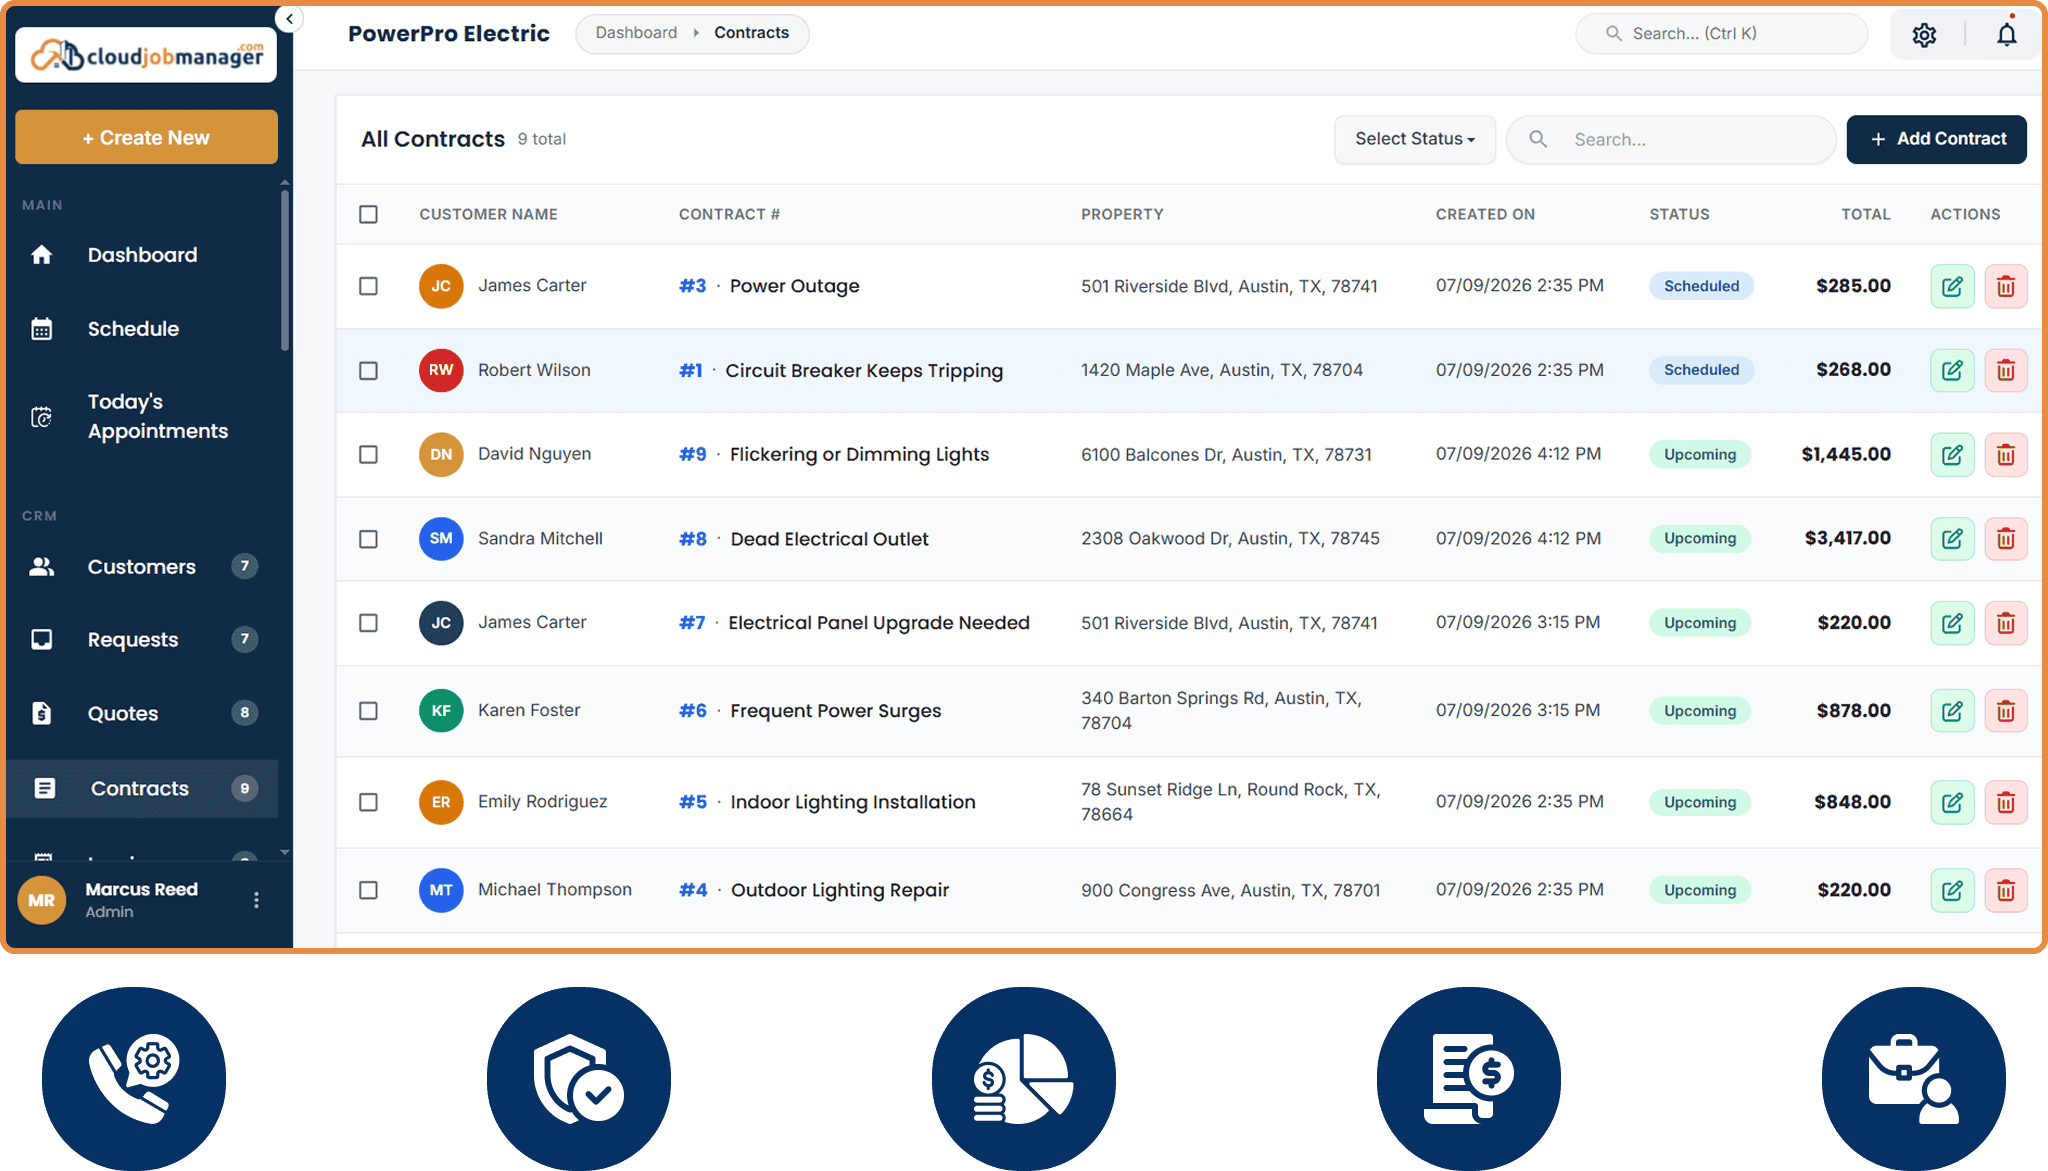Click the Scheduled status badge for Power Outage
Image resolution: width=2048 pixels, height=1171 pixels.
[1701, 286]
